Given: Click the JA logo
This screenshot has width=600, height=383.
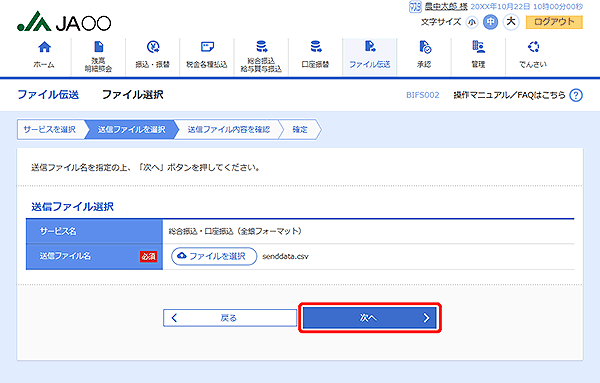Looking at the screenshot, I should point(64,21).
